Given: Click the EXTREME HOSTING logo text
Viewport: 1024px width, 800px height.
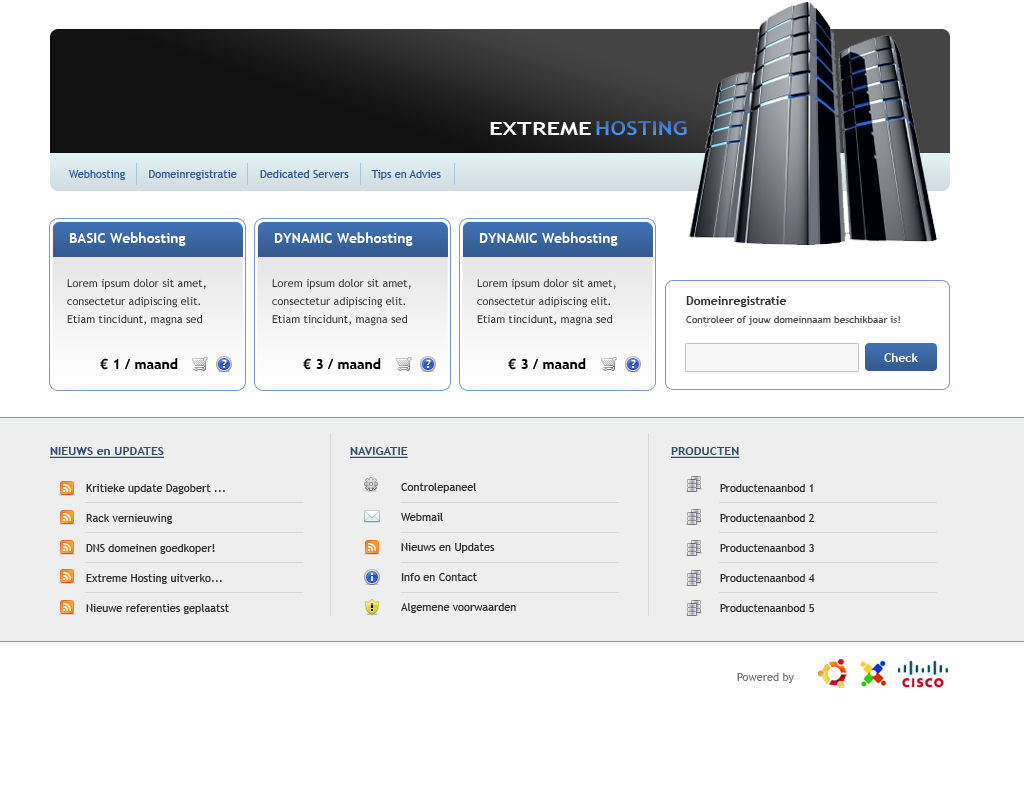Looking at the screenshot, I should pyautogui.click(x=588, y=128).
